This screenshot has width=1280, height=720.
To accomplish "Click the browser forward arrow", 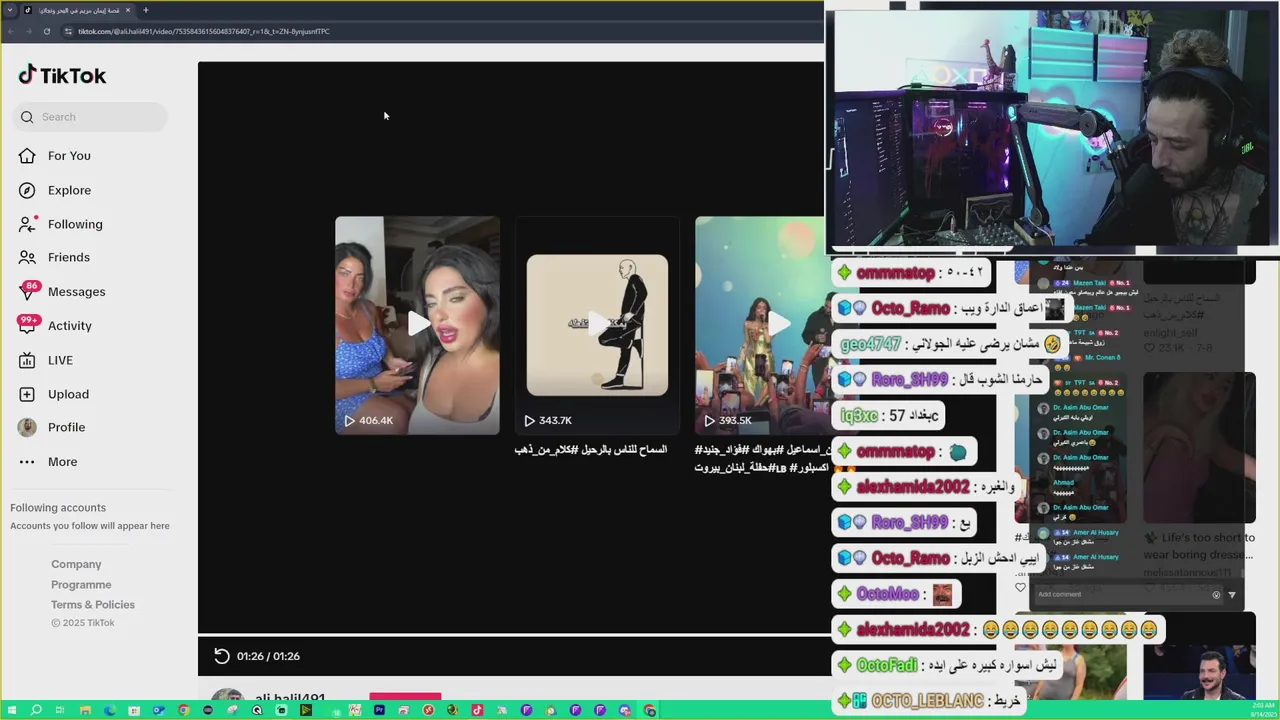I will pyautogui.click(x=28, y=31).
